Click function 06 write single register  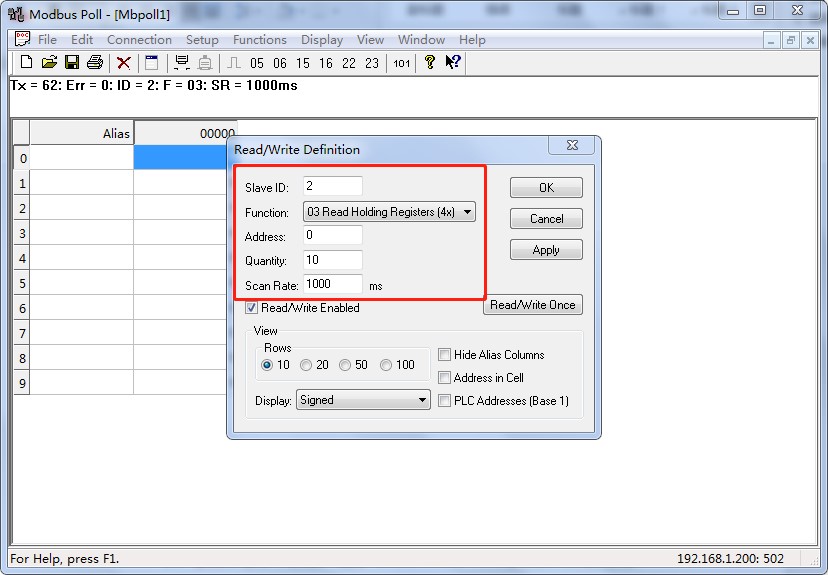[x=280, y=63]
